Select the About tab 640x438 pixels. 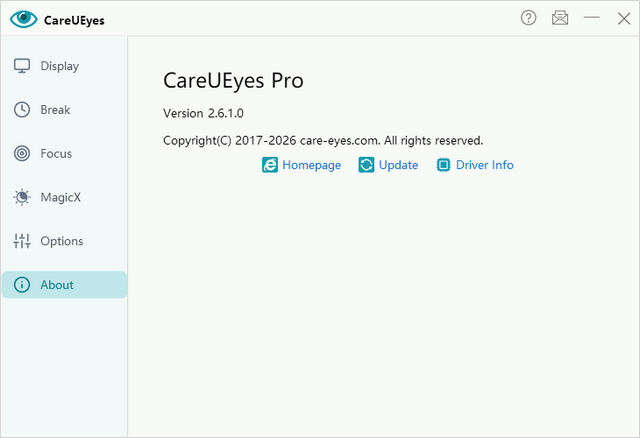(64, 285)
